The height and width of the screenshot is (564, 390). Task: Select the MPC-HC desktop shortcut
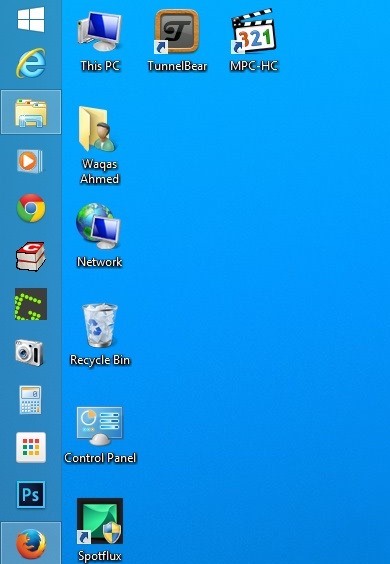(x=254, y=31)
